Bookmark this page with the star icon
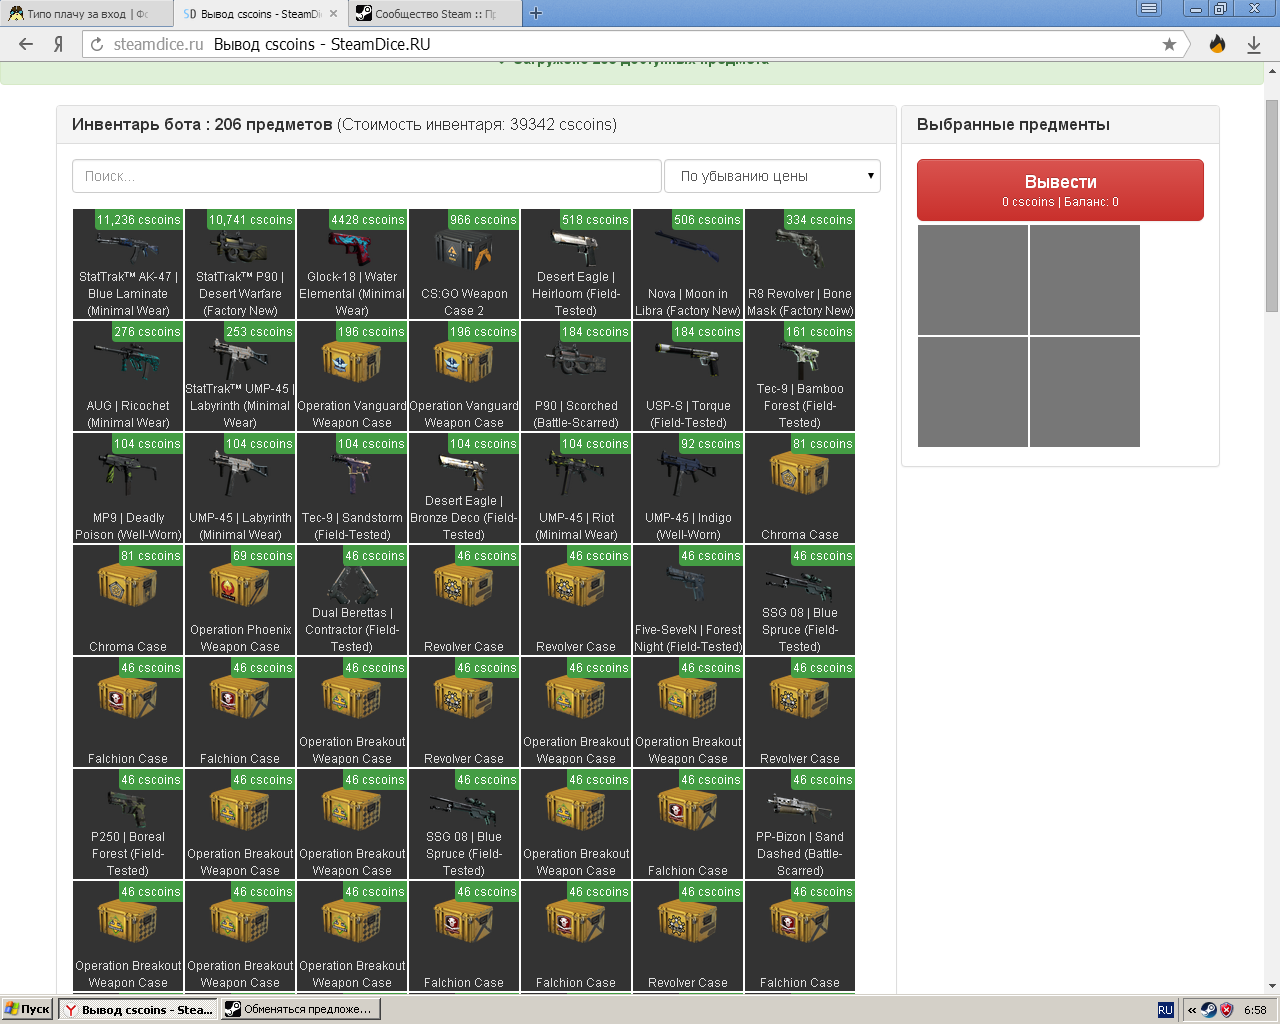 pyautogui.click(x=1169, y=44)
